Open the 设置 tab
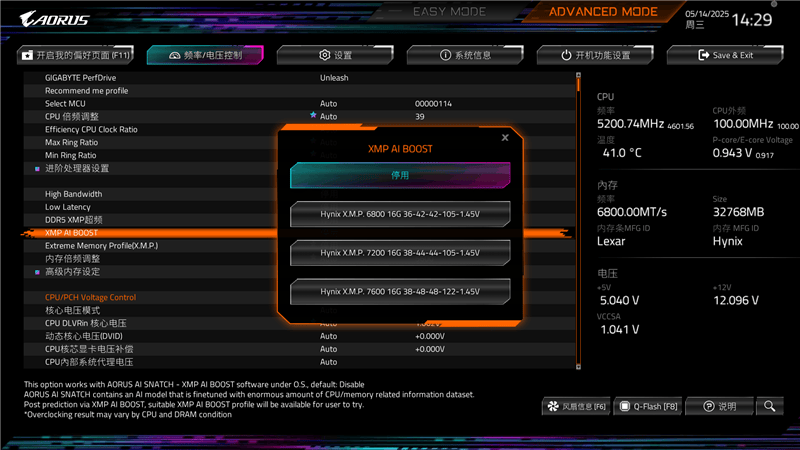The height and width of the screenshot is (450, 800). coord(335,55)
